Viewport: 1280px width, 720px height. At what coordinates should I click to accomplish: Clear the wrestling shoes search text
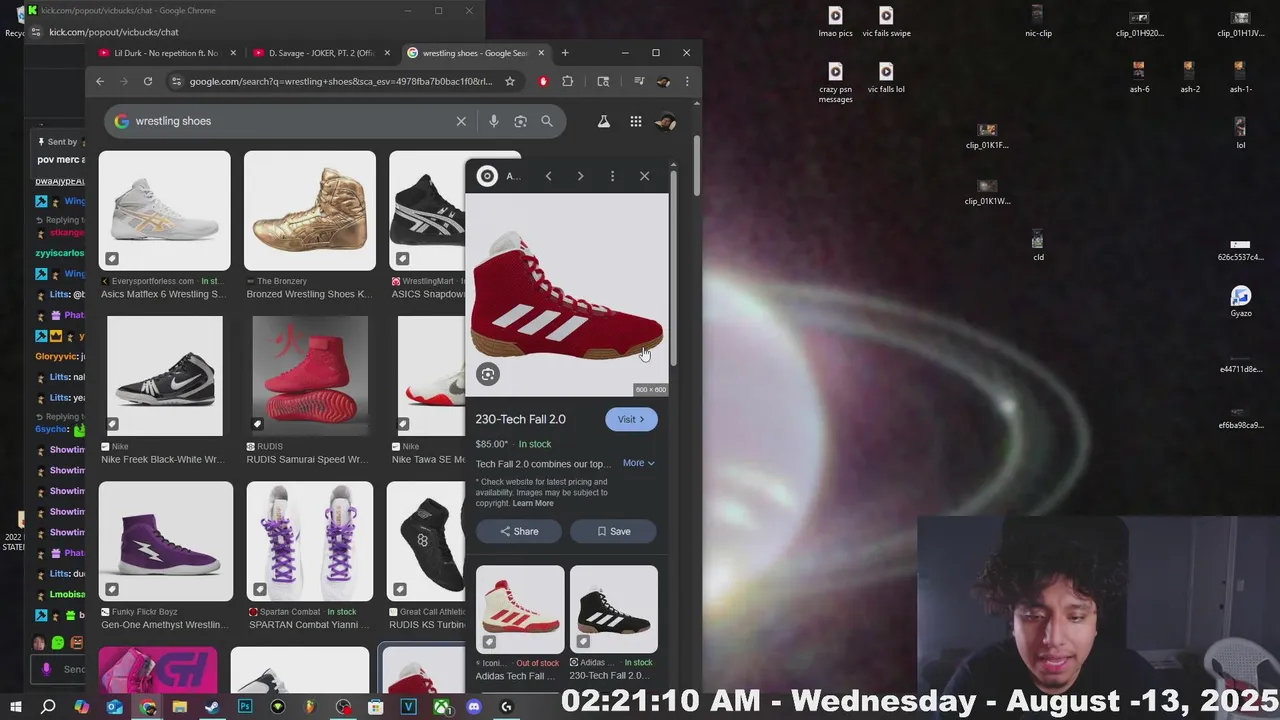click(x=461, y=121)
